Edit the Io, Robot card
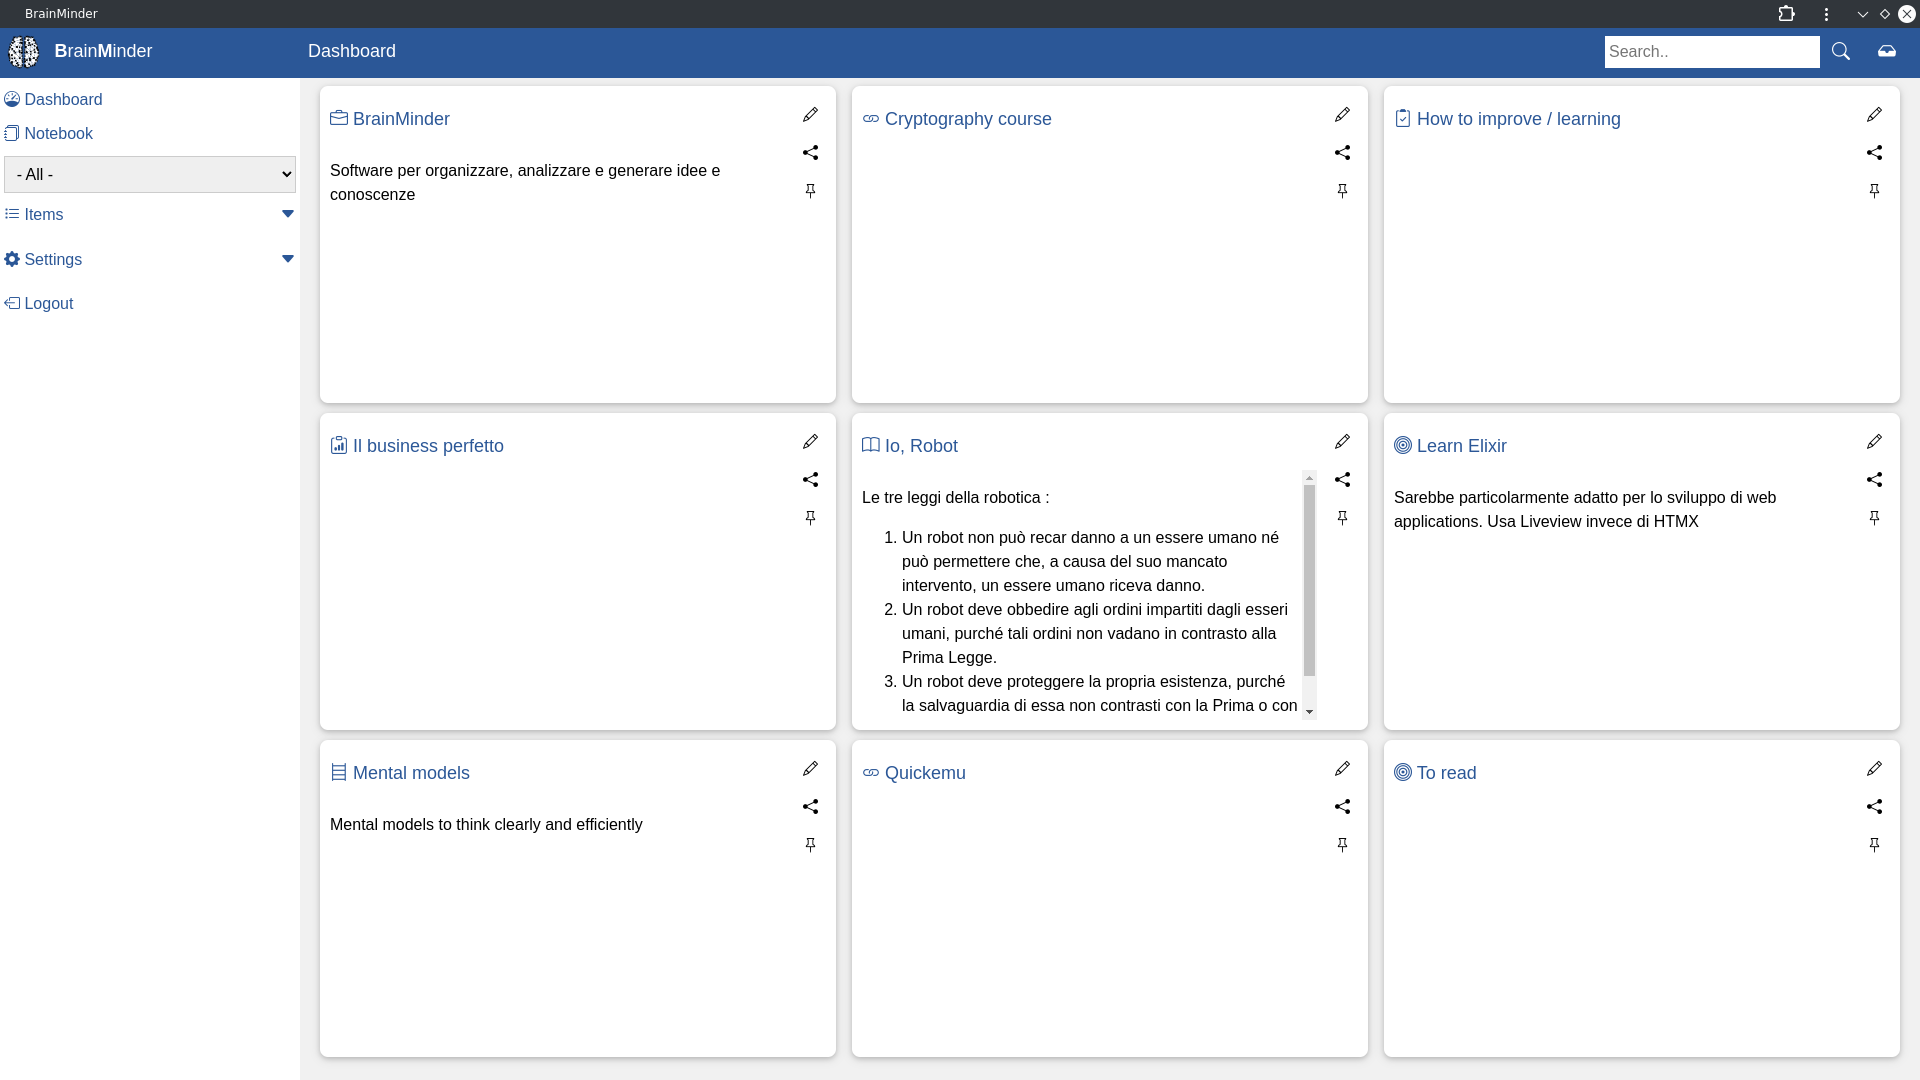 coord(1342,442)
